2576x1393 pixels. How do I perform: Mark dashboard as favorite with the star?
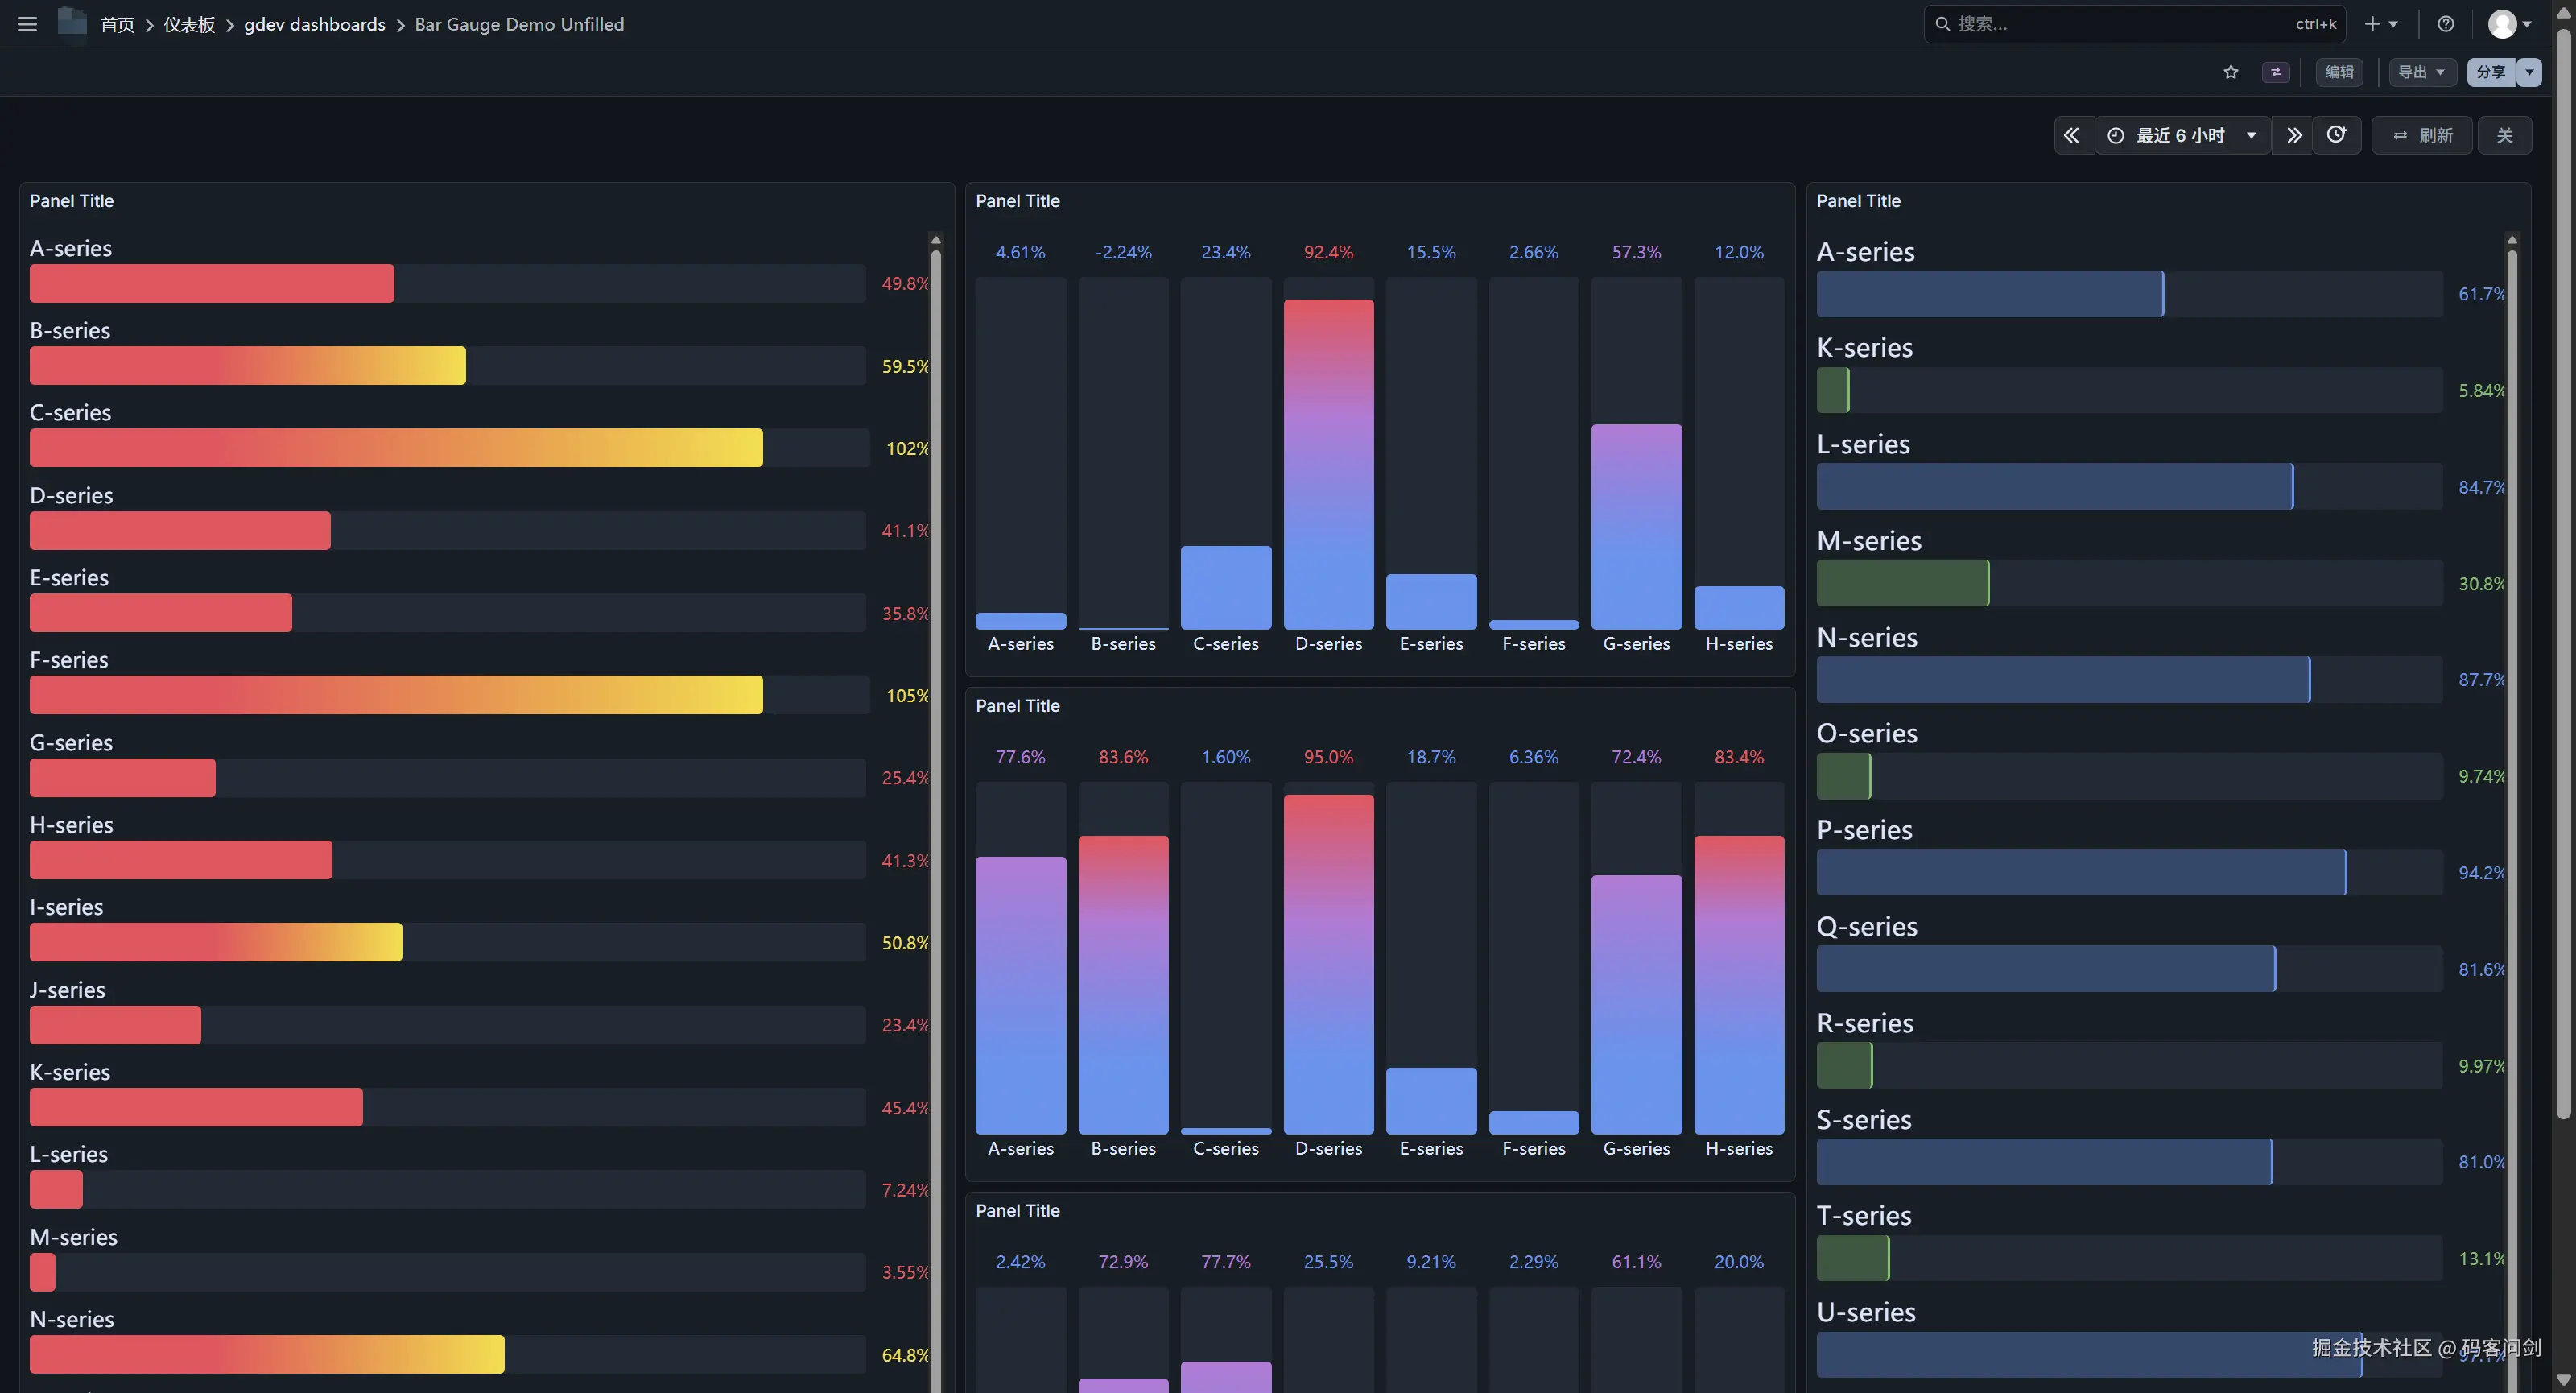coord(2231,72)
